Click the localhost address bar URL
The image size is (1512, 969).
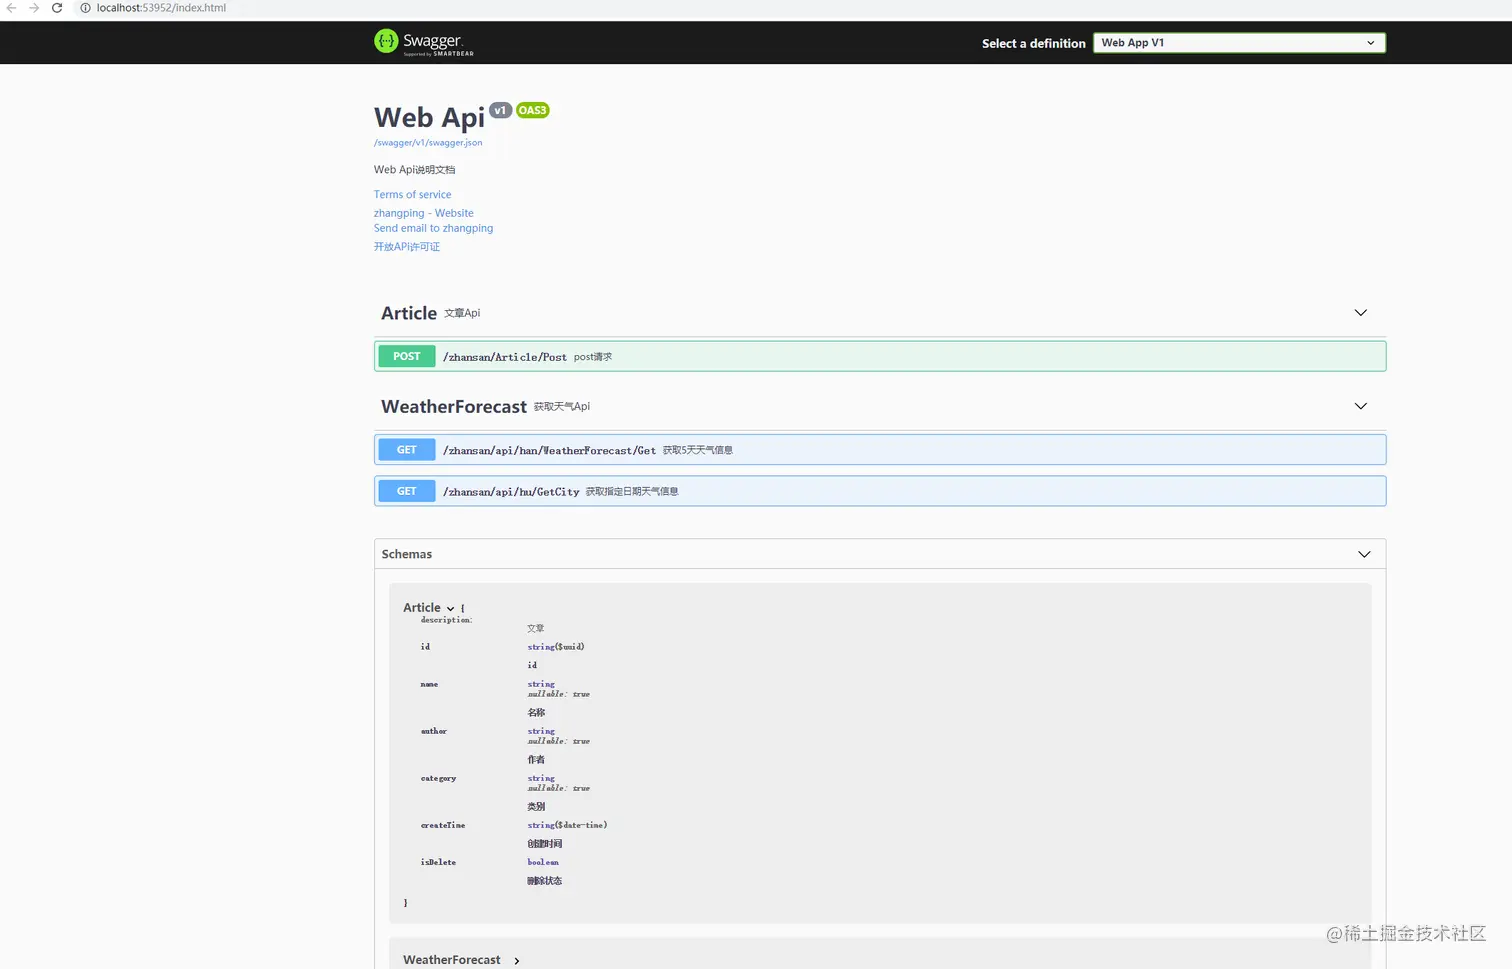(x=161, y=8)
